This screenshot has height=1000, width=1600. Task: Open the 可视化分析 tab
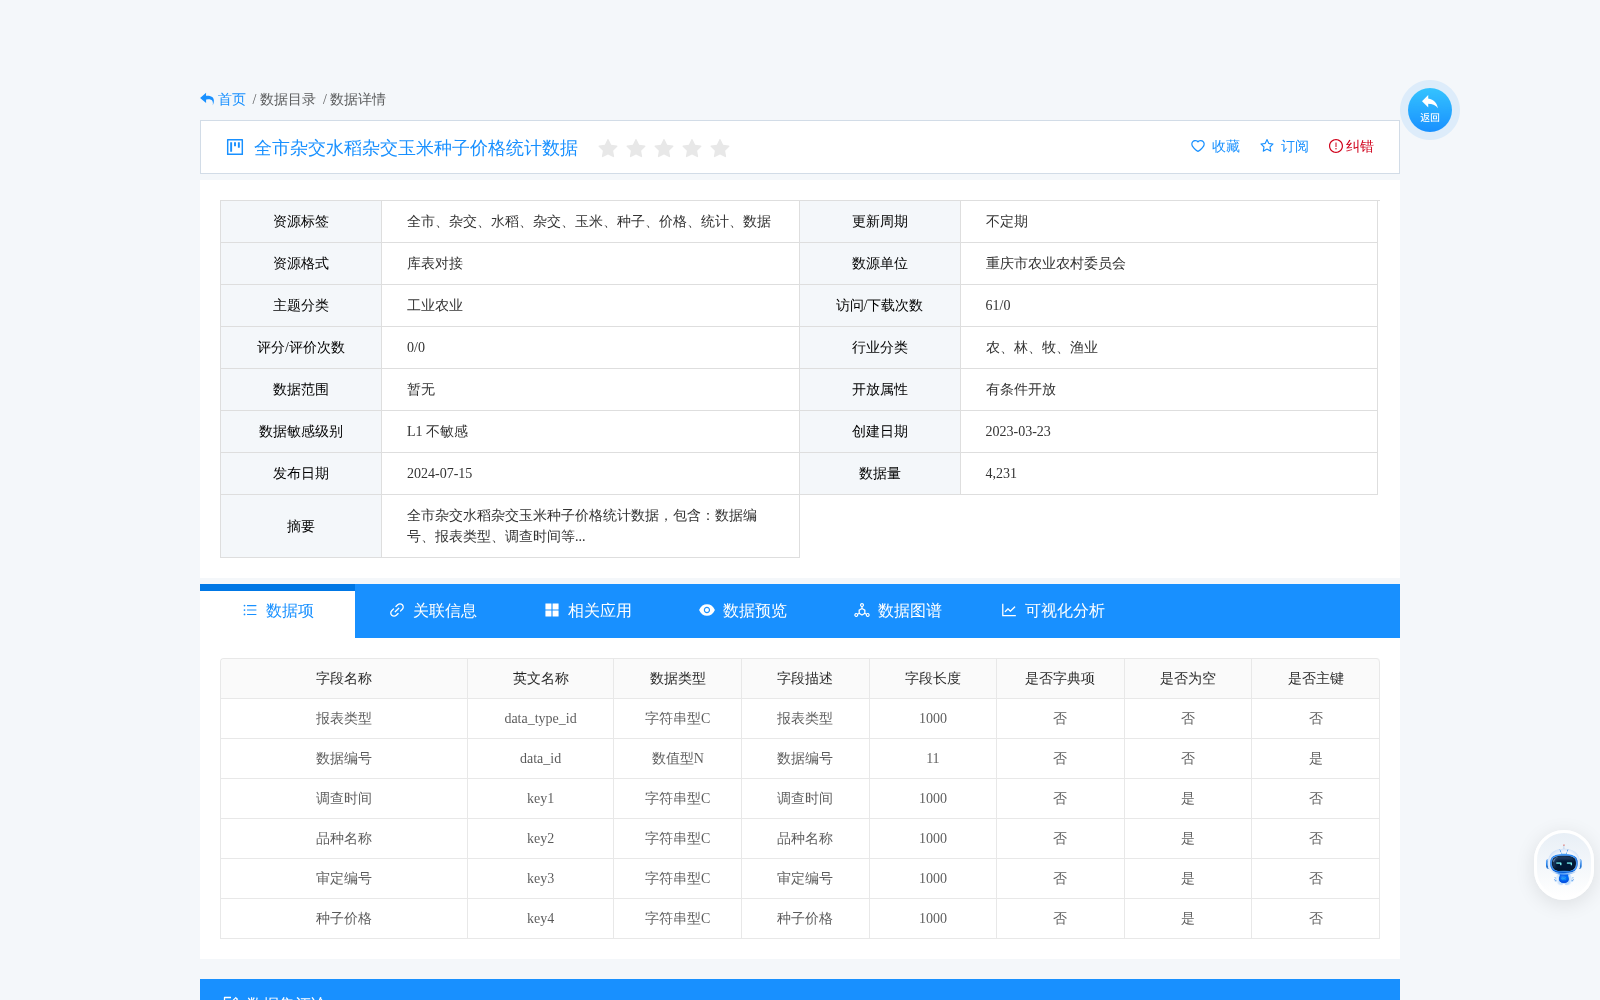[x=1053, y=611]
